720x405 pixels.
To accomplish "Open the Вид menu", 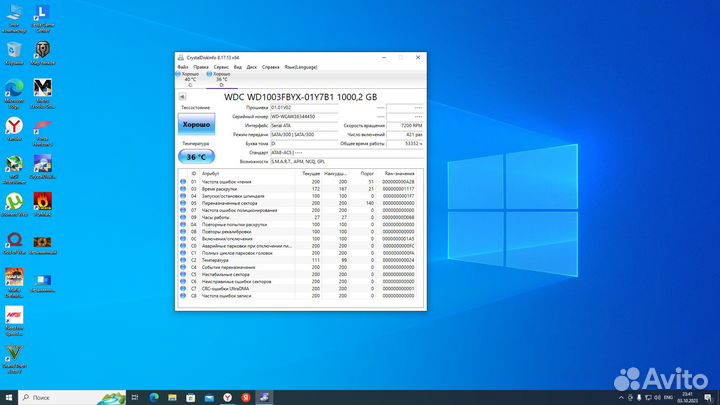I will [237, 67].
